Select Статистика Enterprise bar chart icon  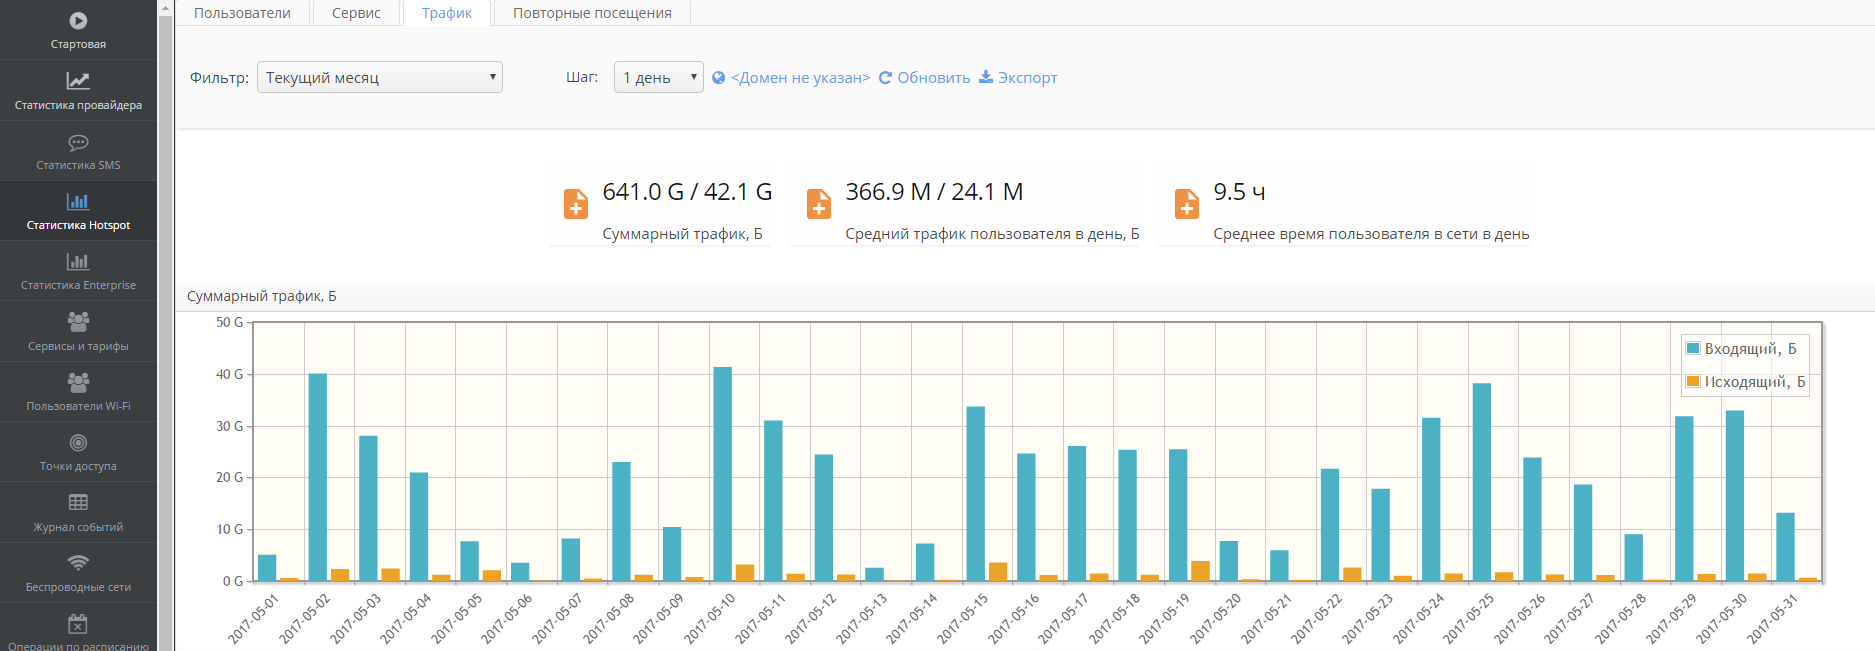[78, 262]
